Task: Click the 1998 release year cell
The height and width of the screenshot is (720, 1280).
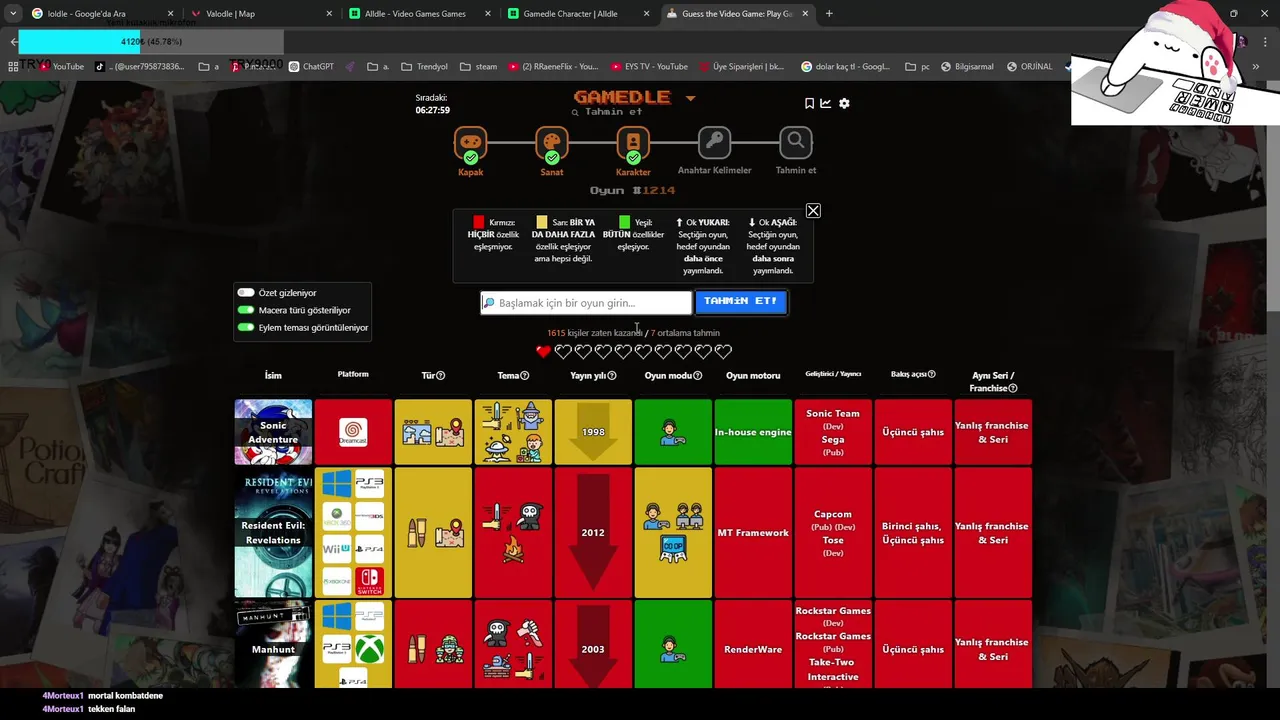Action: [x=593, y=432]
